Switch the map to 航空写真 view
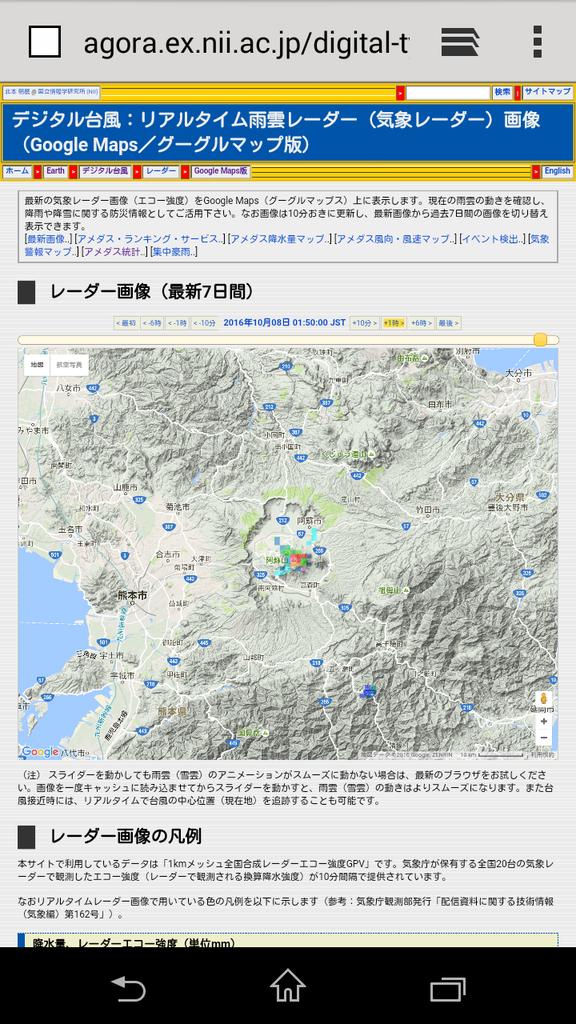The image size is (576, 1024). tap(69, 365)
